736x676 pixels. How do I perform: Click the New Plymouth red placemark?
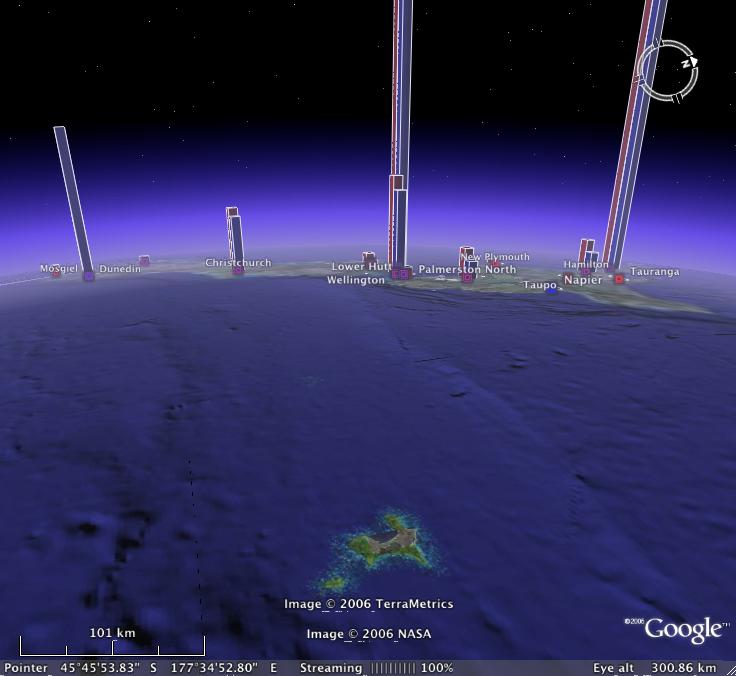[493, 265]
